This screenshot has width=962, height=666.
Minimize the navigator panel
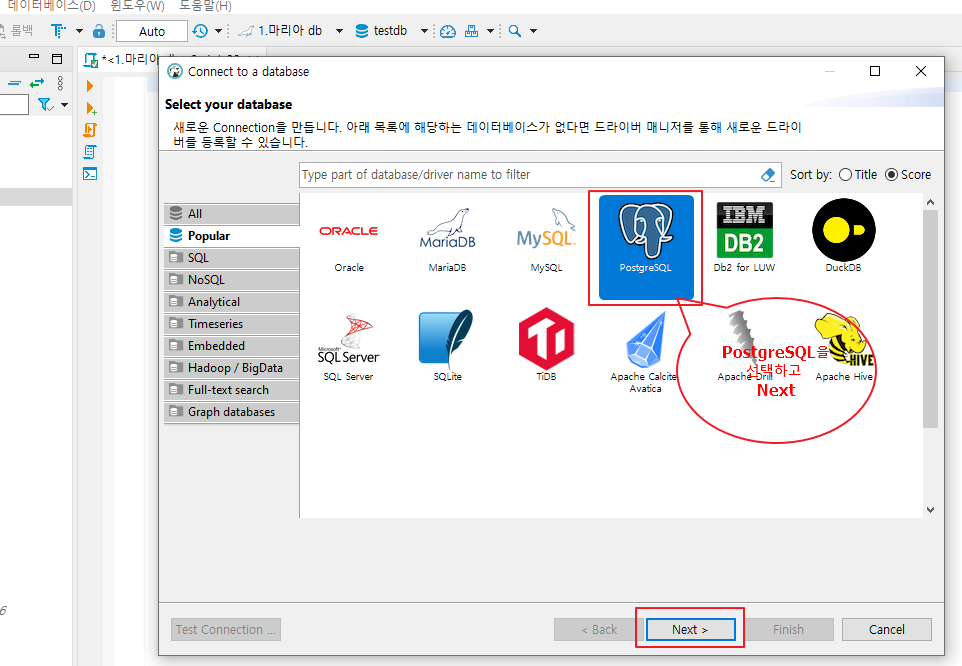click(34, 57)
